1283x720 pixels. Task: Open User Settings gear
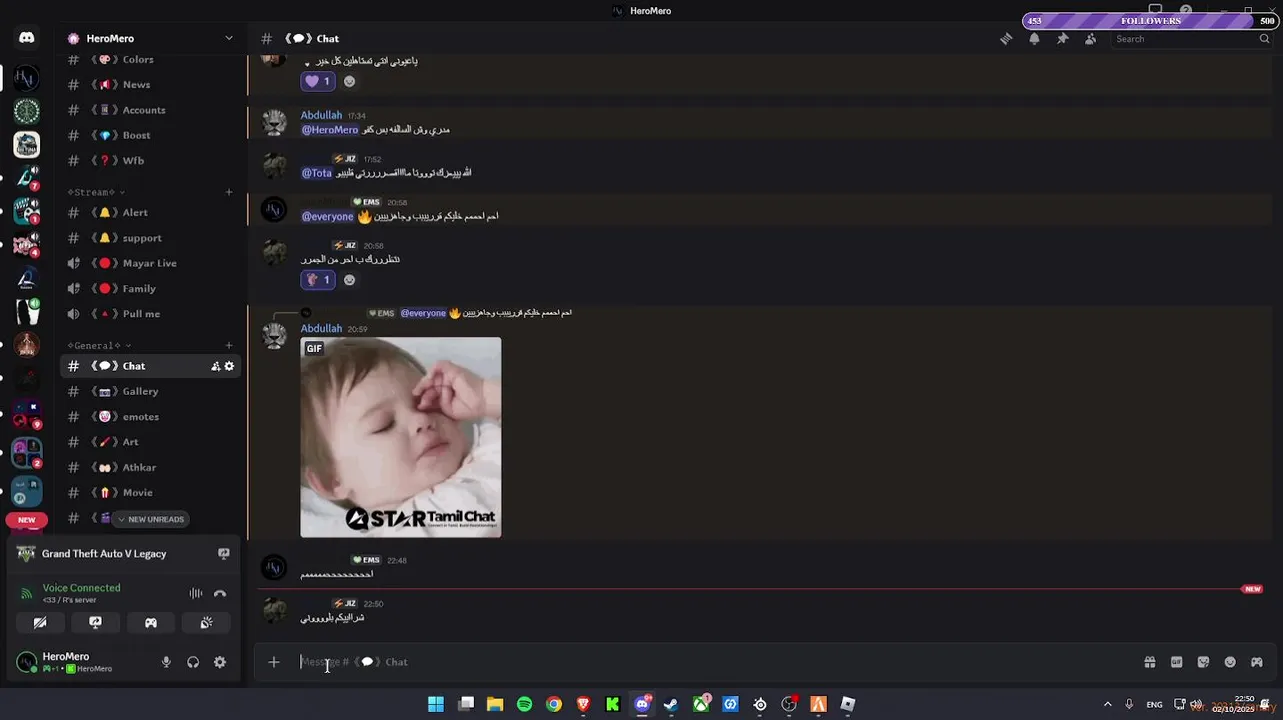[x=220, y=662]
